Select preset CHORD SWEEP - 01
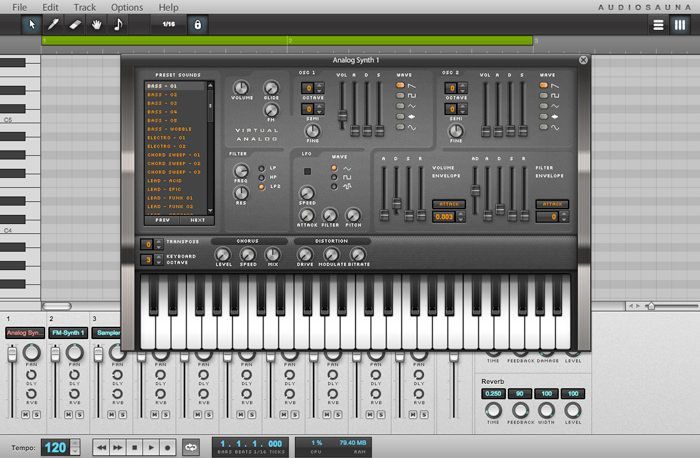 pyautogui.click(x=175, y=155)
